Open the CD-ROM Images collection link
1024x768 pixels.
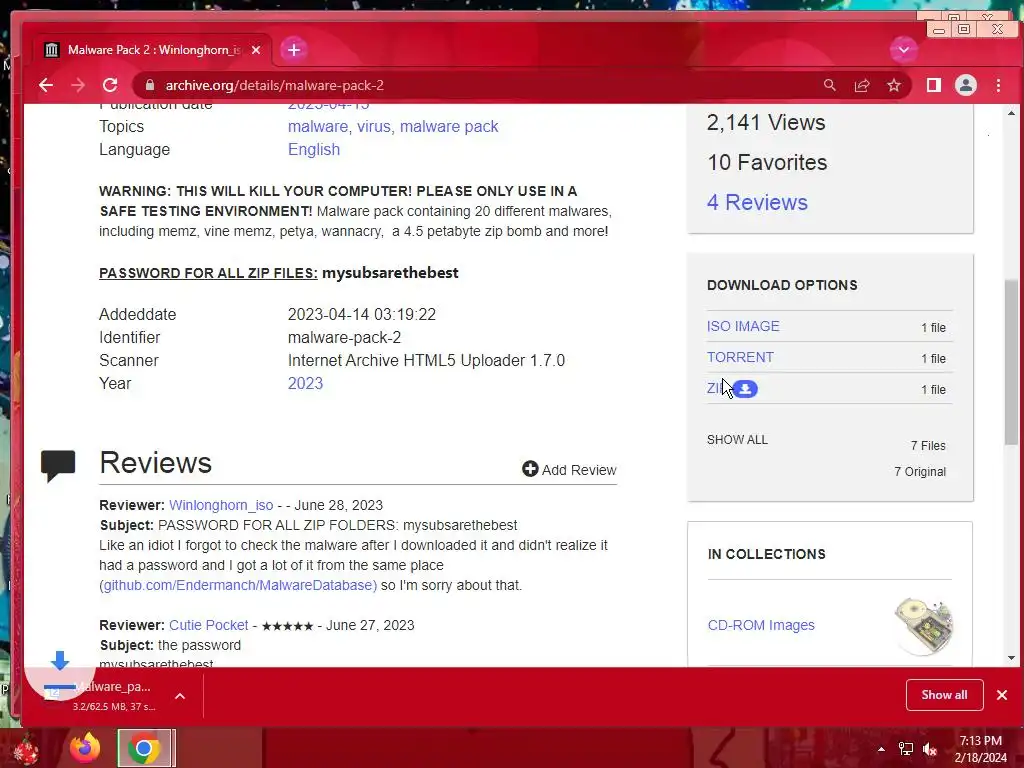(761, 625)
